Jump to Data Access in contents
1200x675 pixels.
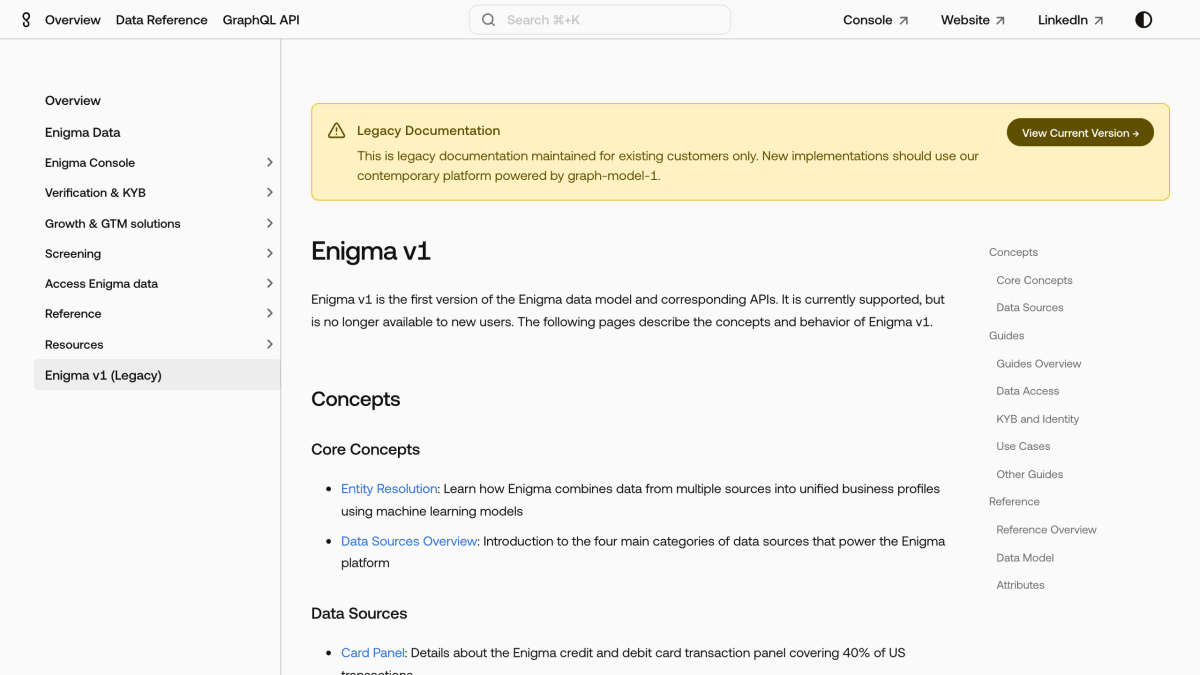click(x=1028, y=391)
